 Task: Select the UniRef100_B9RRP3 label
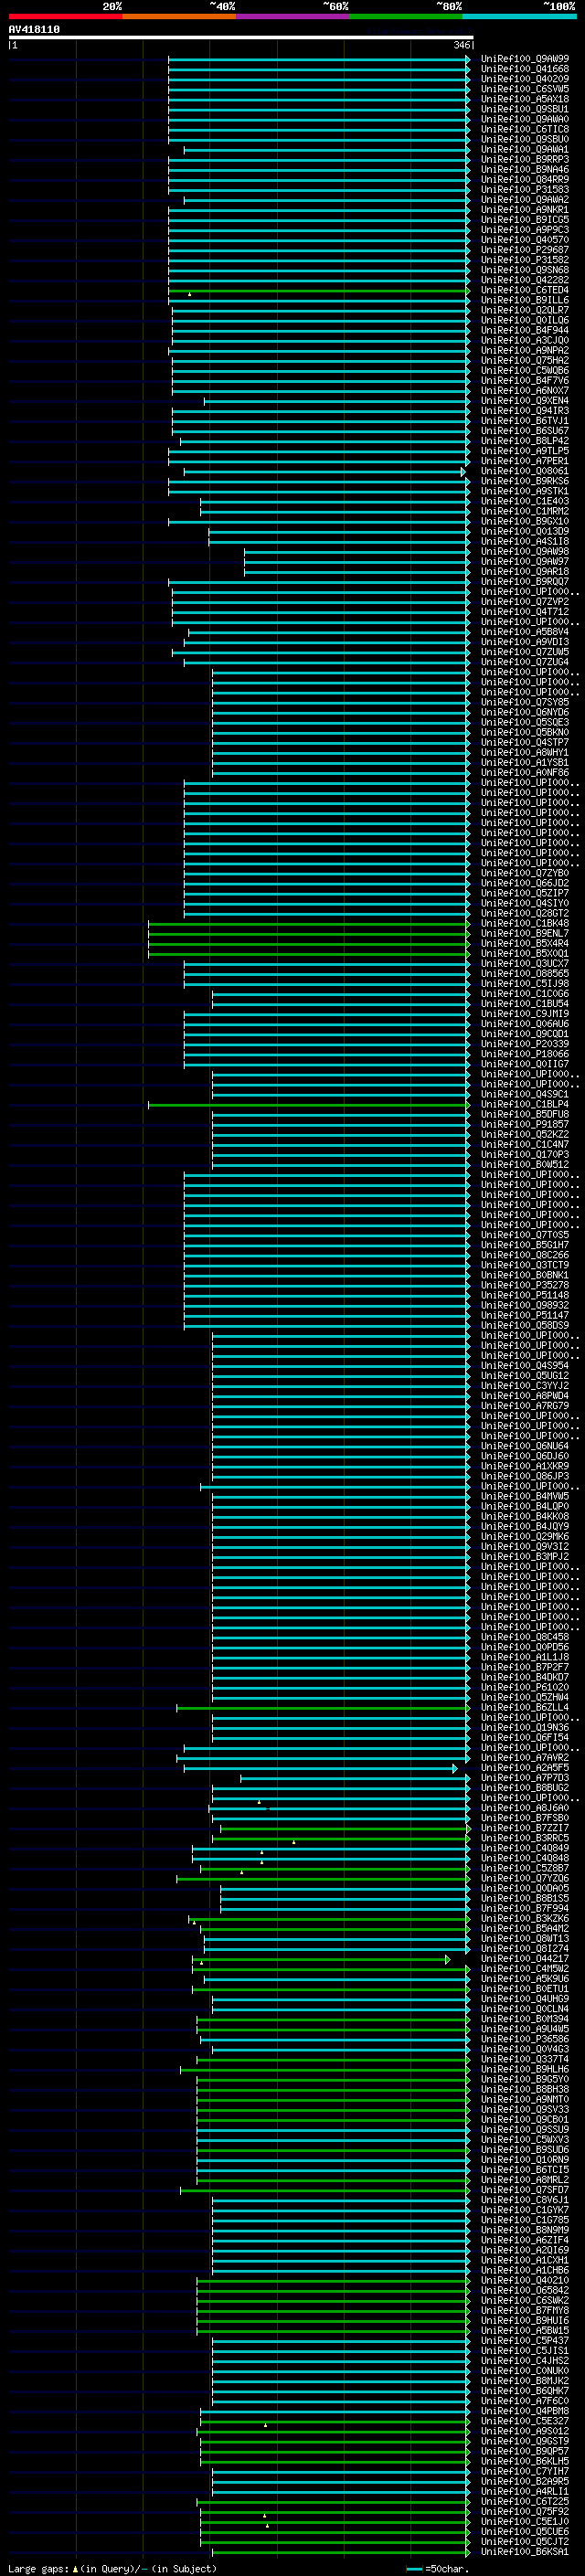coord(524,159)
